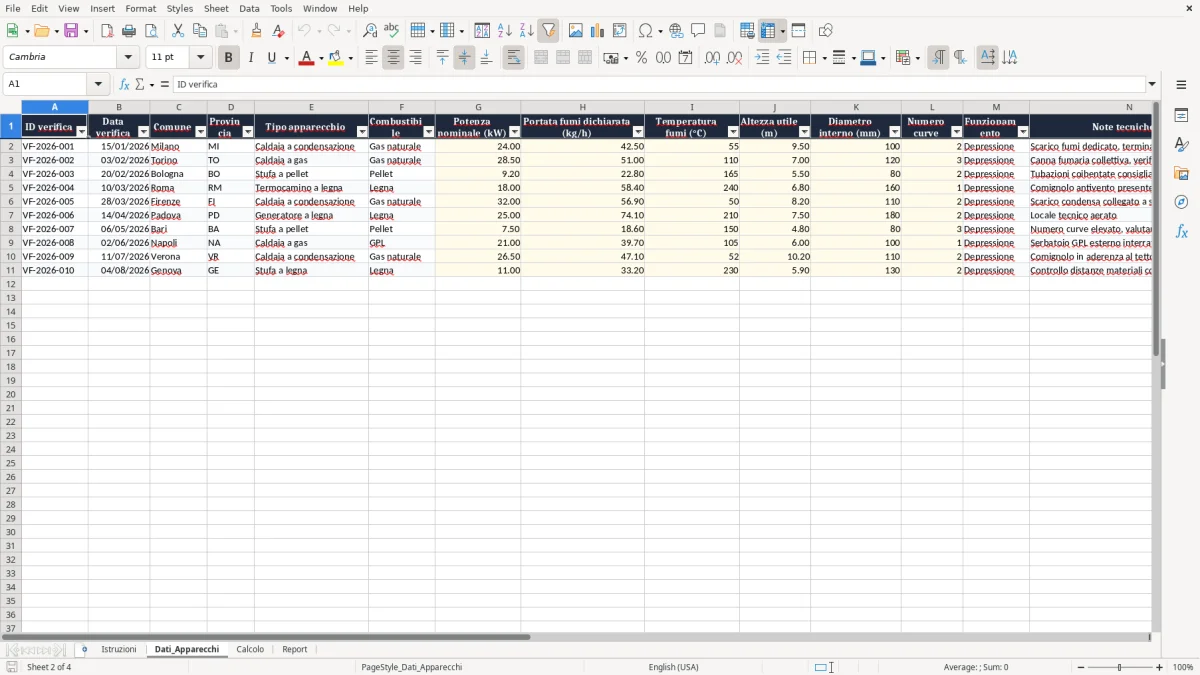Open the Sheet menu
Viewport: 1200px width, 675px height.
[x=216, y=8]
